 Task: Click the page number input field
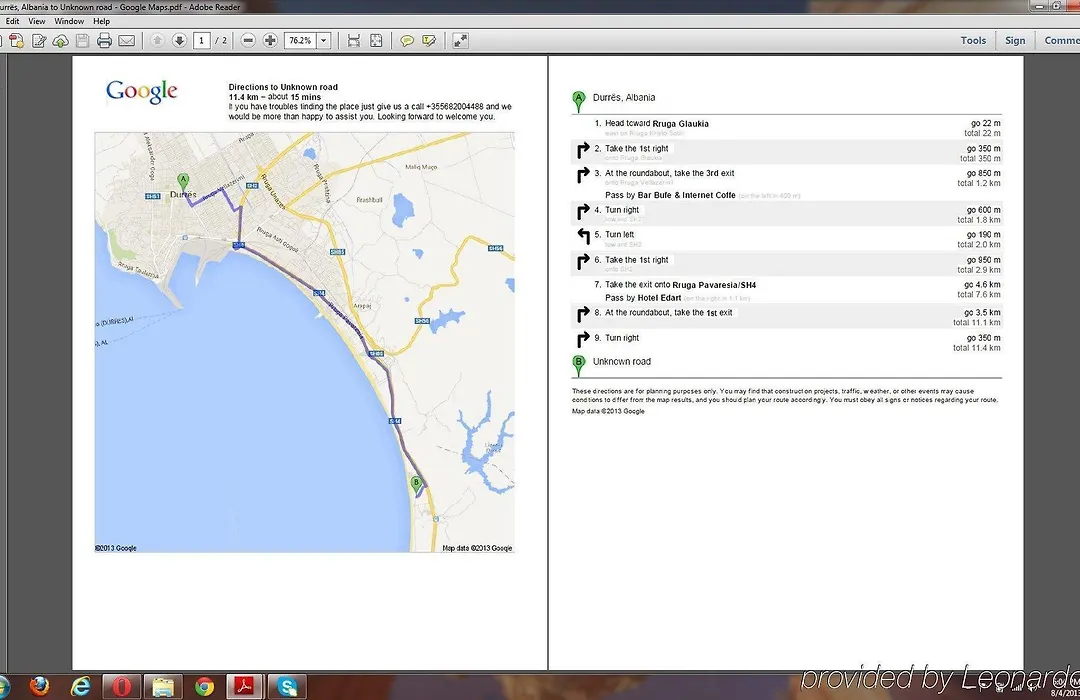[x=202, y=41]
